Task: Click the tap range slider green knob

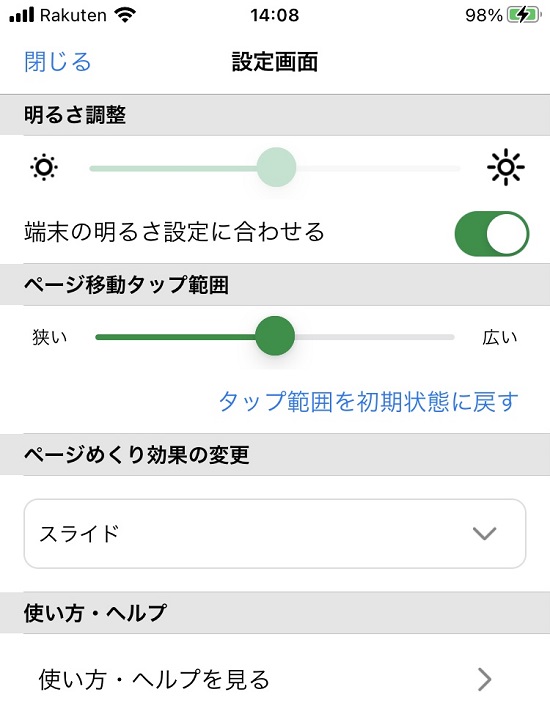Action: 275,336
